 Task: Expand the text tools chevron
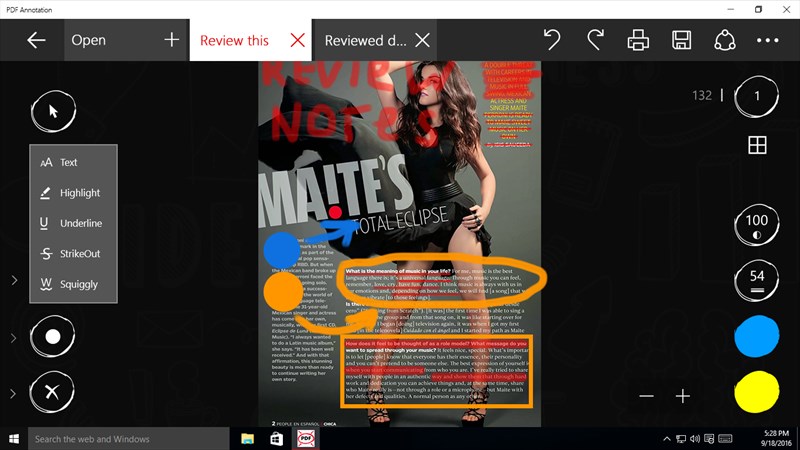[x=14, y=280]
